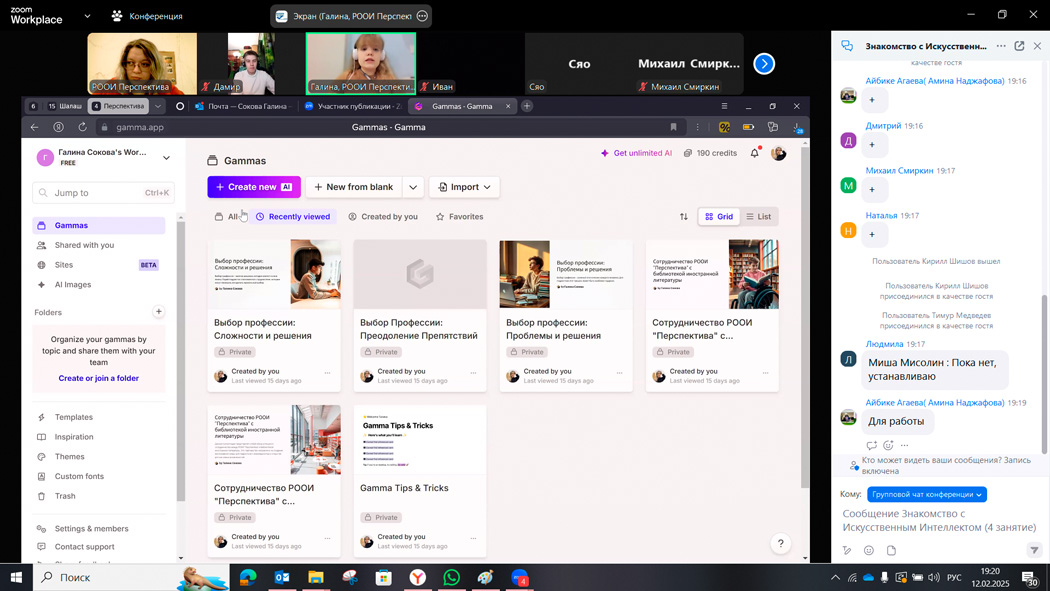Viewport: 1050px width, 591px height.
Task: Open Zoom Workplace dropdown chevron
Action: point(87,16)
